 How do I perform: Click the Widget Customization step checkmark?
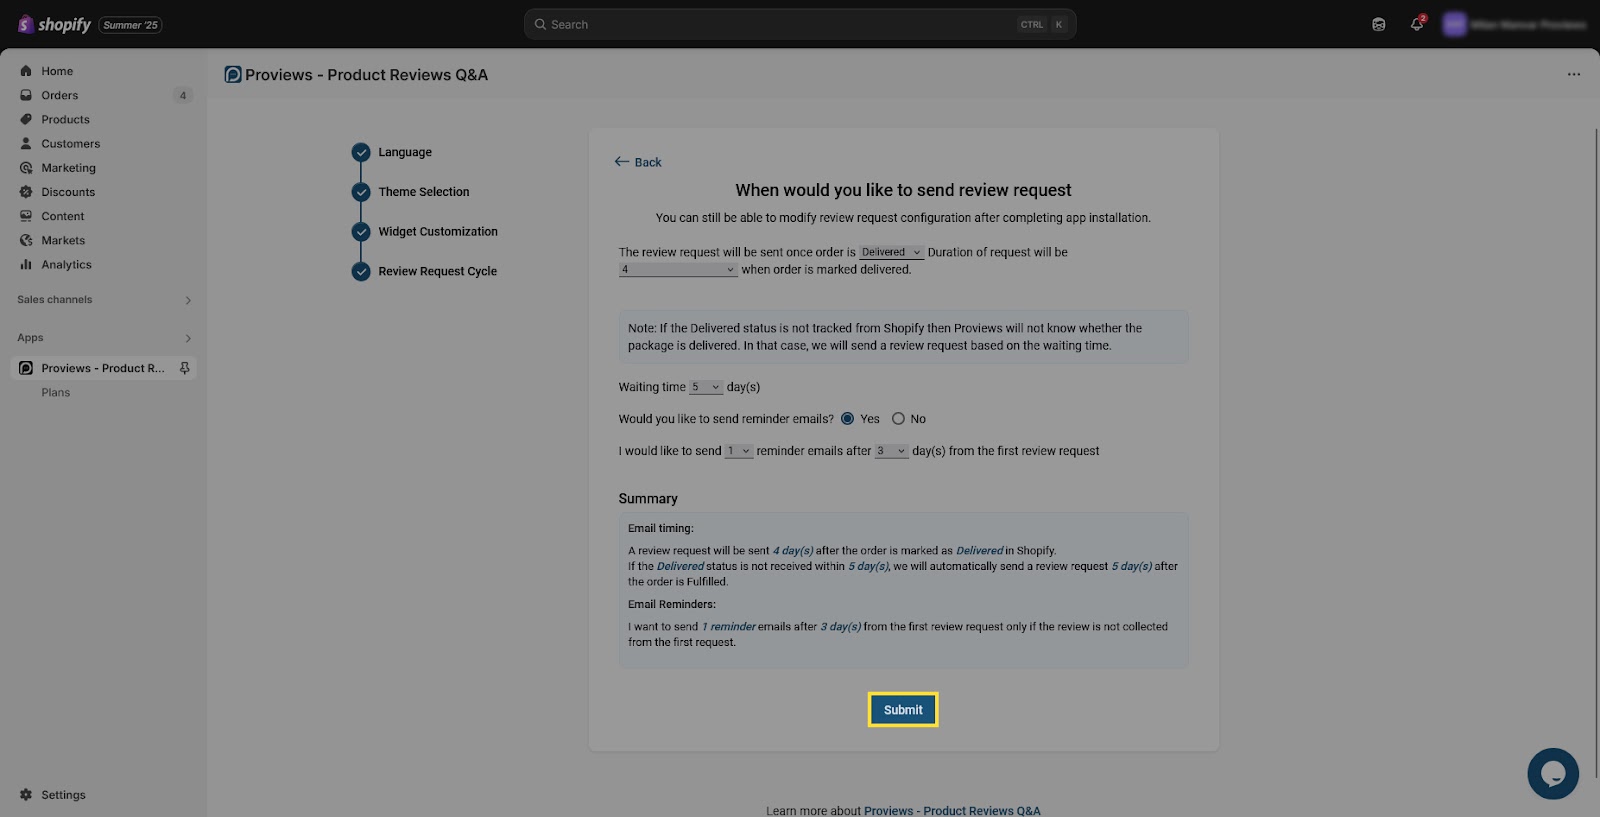click(x=361, y=232)
